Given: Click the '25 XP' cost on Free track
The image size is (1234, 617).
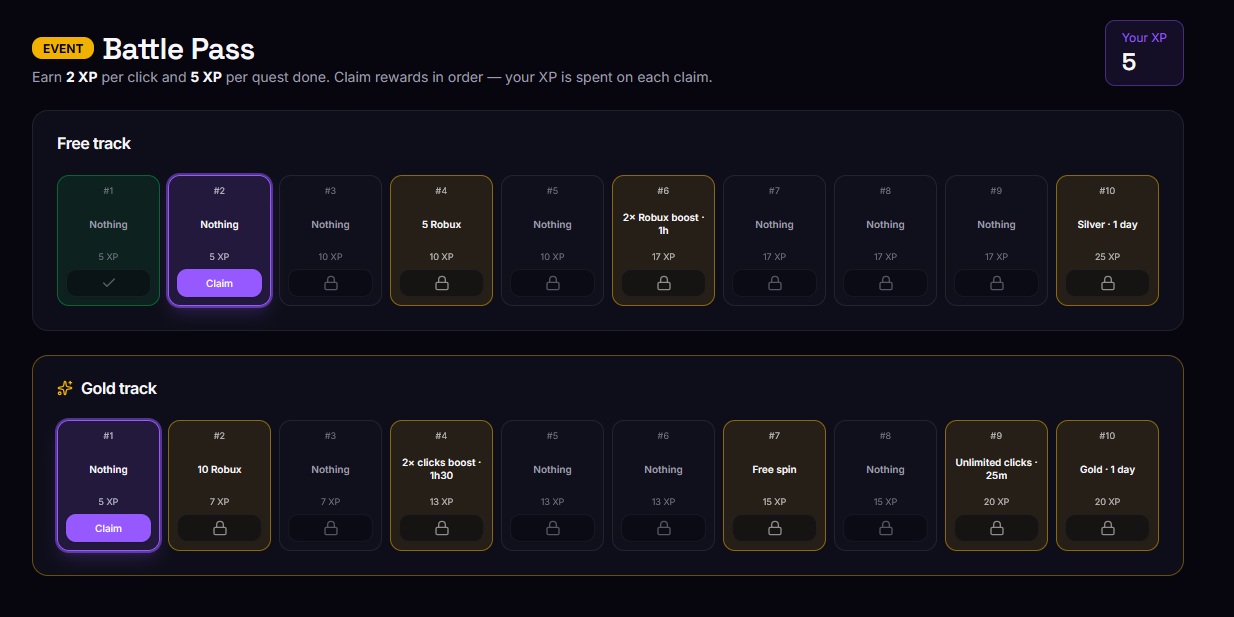Looking at the screenshot, I should tap(1107, 257).
